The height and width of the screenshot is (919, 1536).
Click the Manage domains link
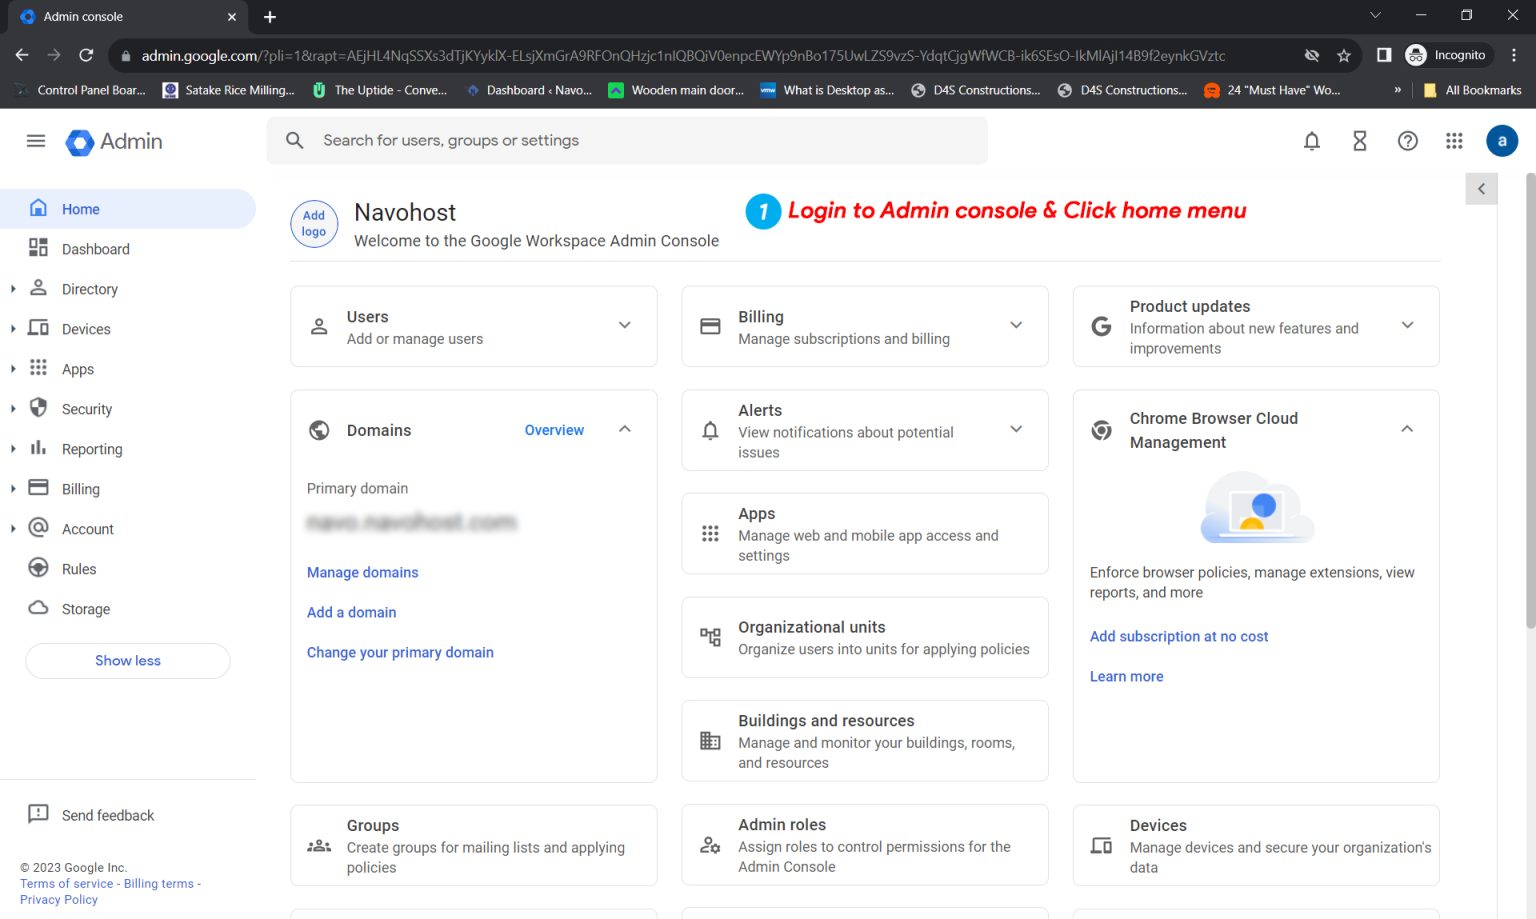click(362, 572)
